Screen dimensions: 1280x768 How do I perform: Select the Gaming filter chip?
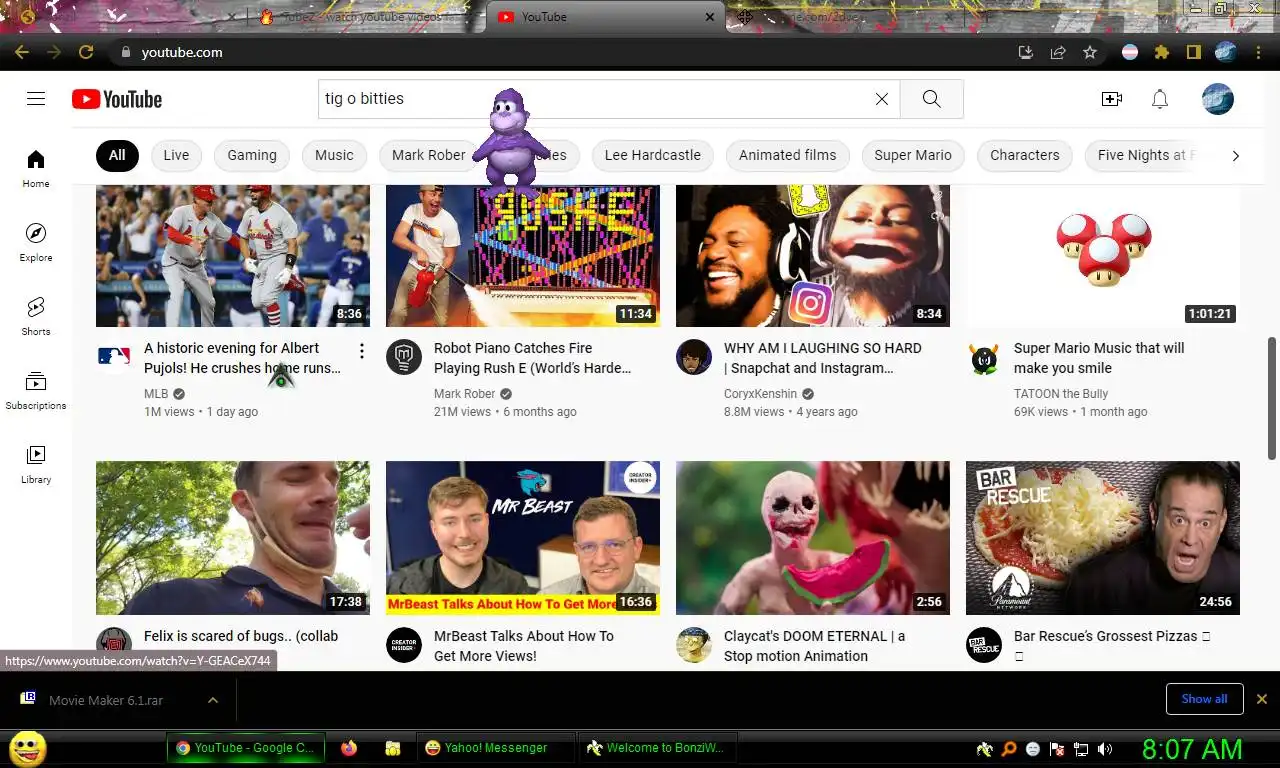[252, 155]
